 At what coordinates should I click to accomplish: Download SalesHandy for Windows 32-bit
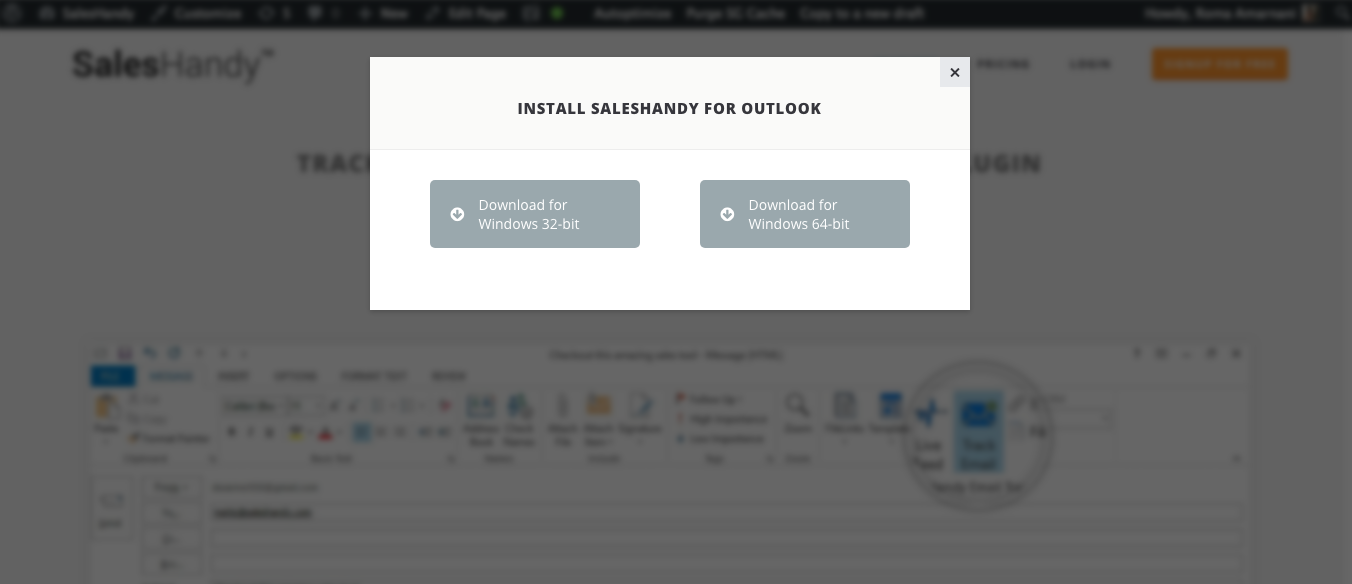pos(535,214)
